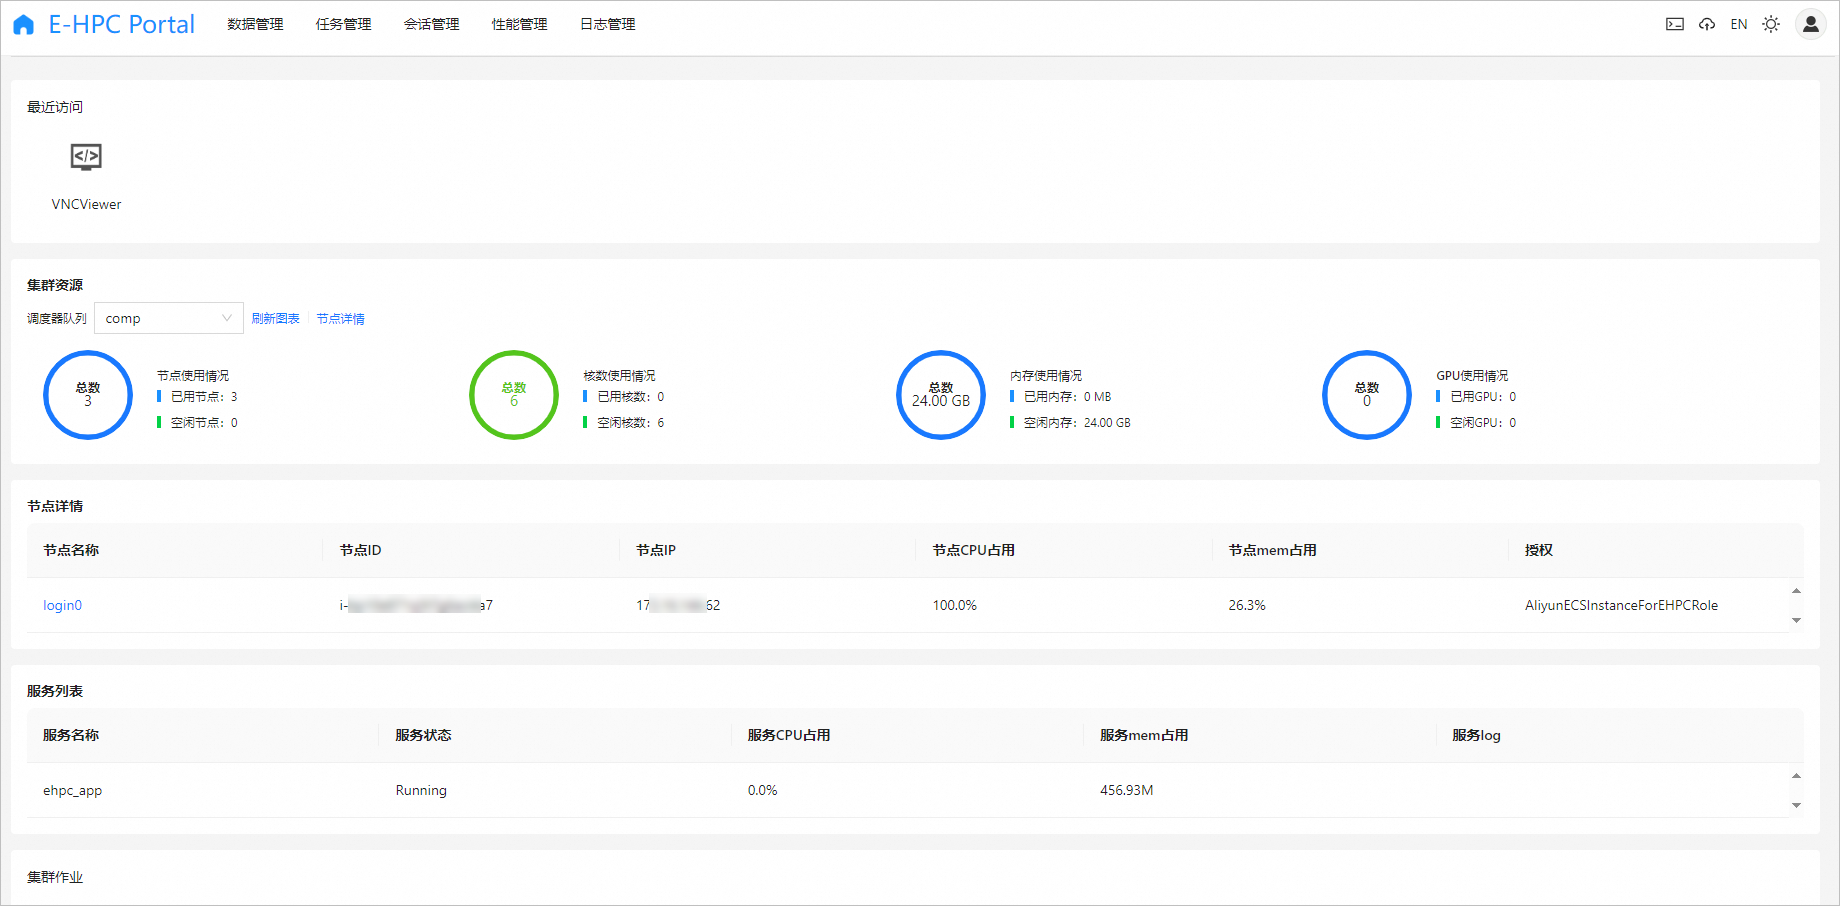Viewport: 1840px width, 906px height.
Task: Click the 26.3% memory usage value
Action: [x=1246, y=605]
